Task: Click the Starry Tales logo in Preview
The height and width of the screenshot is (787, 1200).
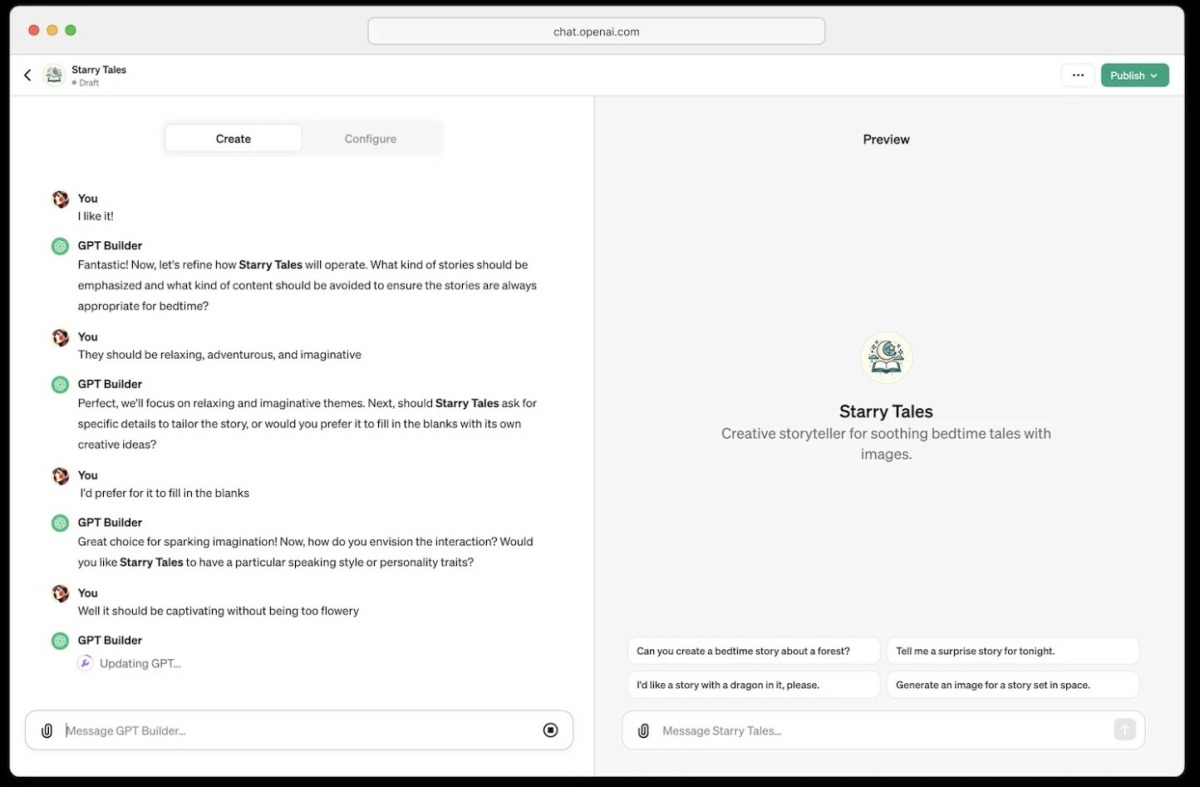Action: (x=886, y=358)
